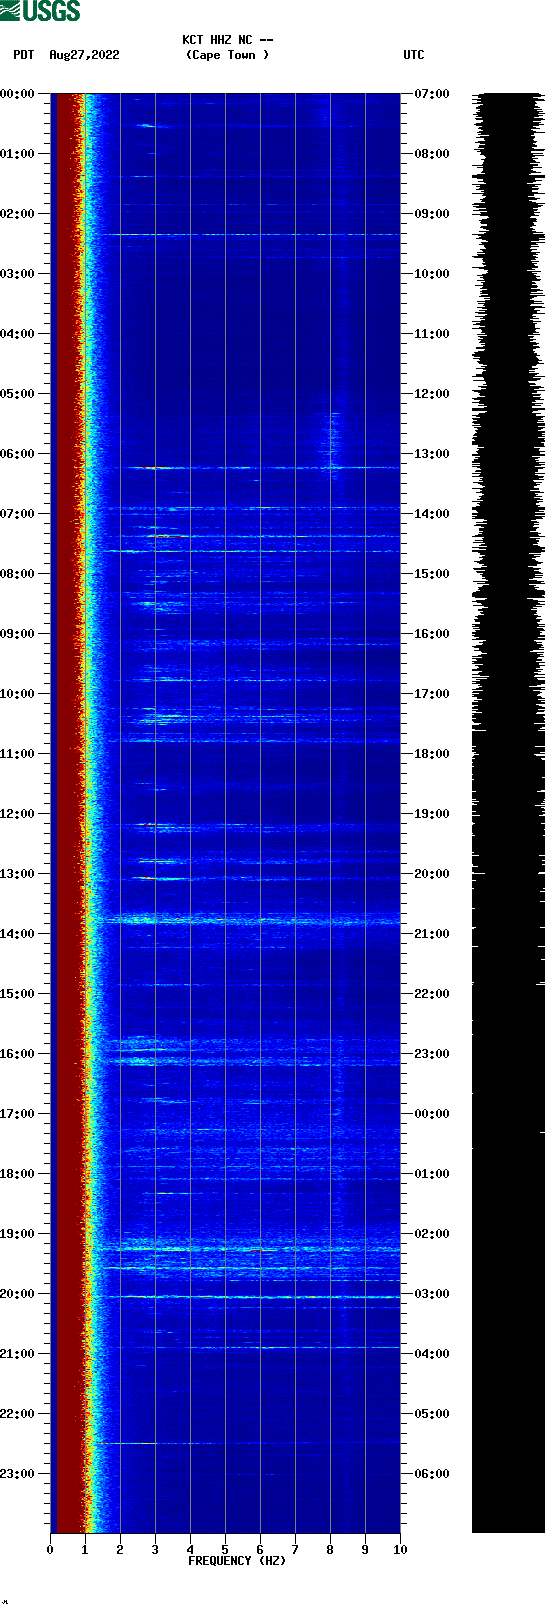Click the '10:00' label on PDT axis

[18, 694]
